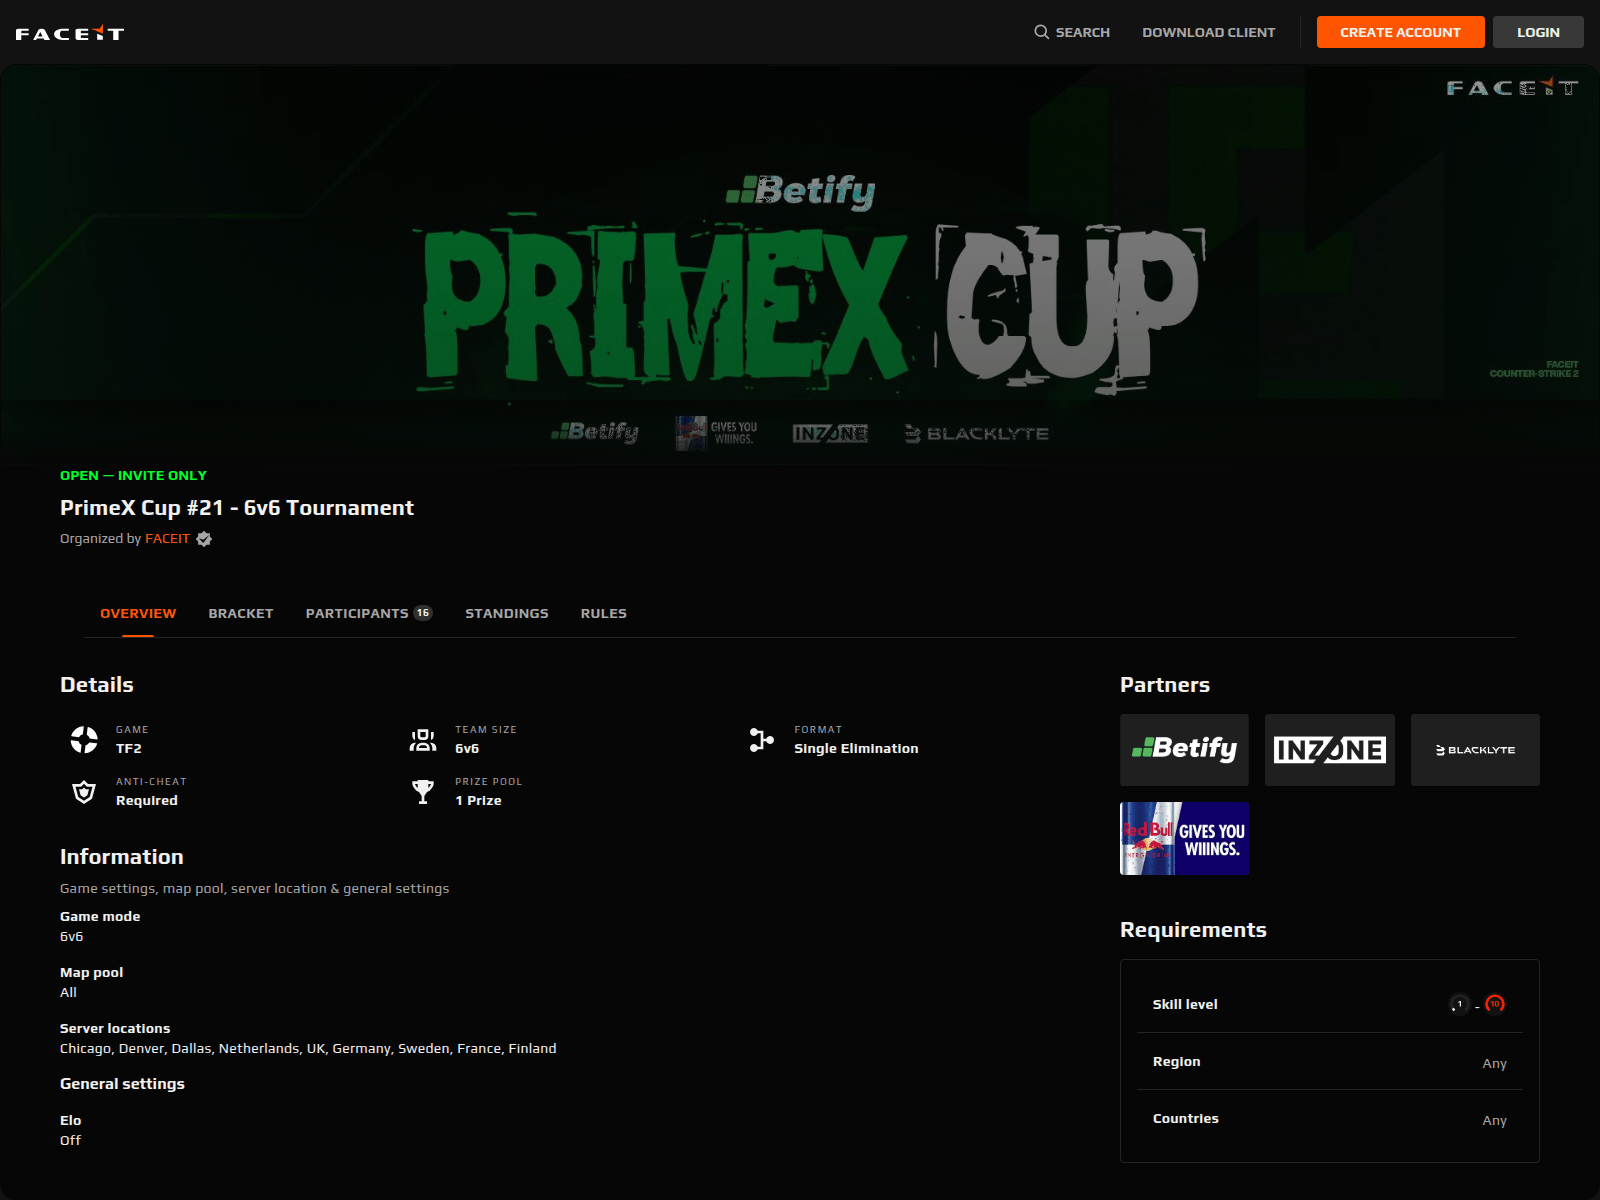Click the prize pool trophy icon
This screenshot has height=1200, width=1600.
point(423,792)
